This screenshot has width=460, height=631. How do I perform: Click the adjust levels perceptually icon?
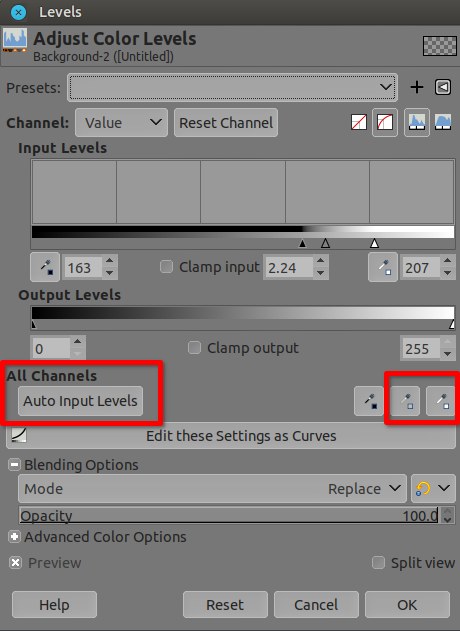tap(385, 122)
